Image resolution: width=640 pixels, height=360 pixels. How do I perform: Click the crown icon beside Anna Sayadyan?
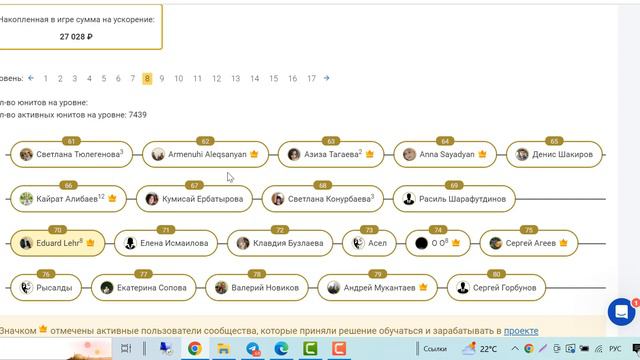pos(482,154)
